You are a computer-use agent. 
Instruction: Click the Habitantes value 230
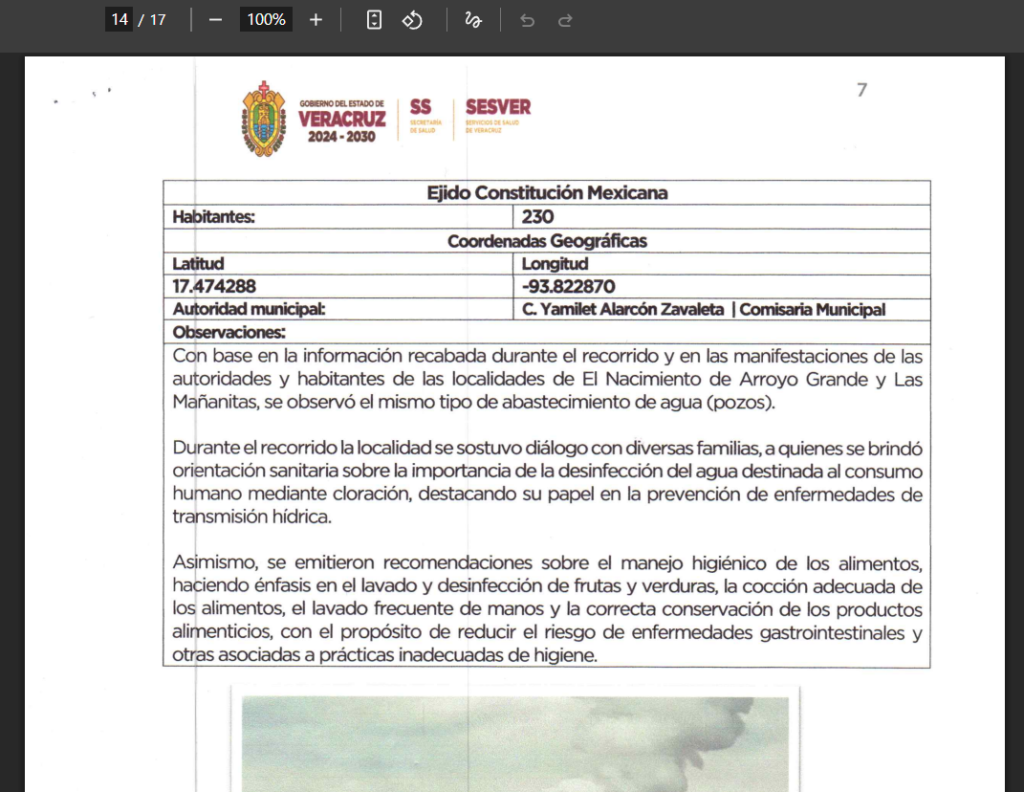click(x=537, y=217)
